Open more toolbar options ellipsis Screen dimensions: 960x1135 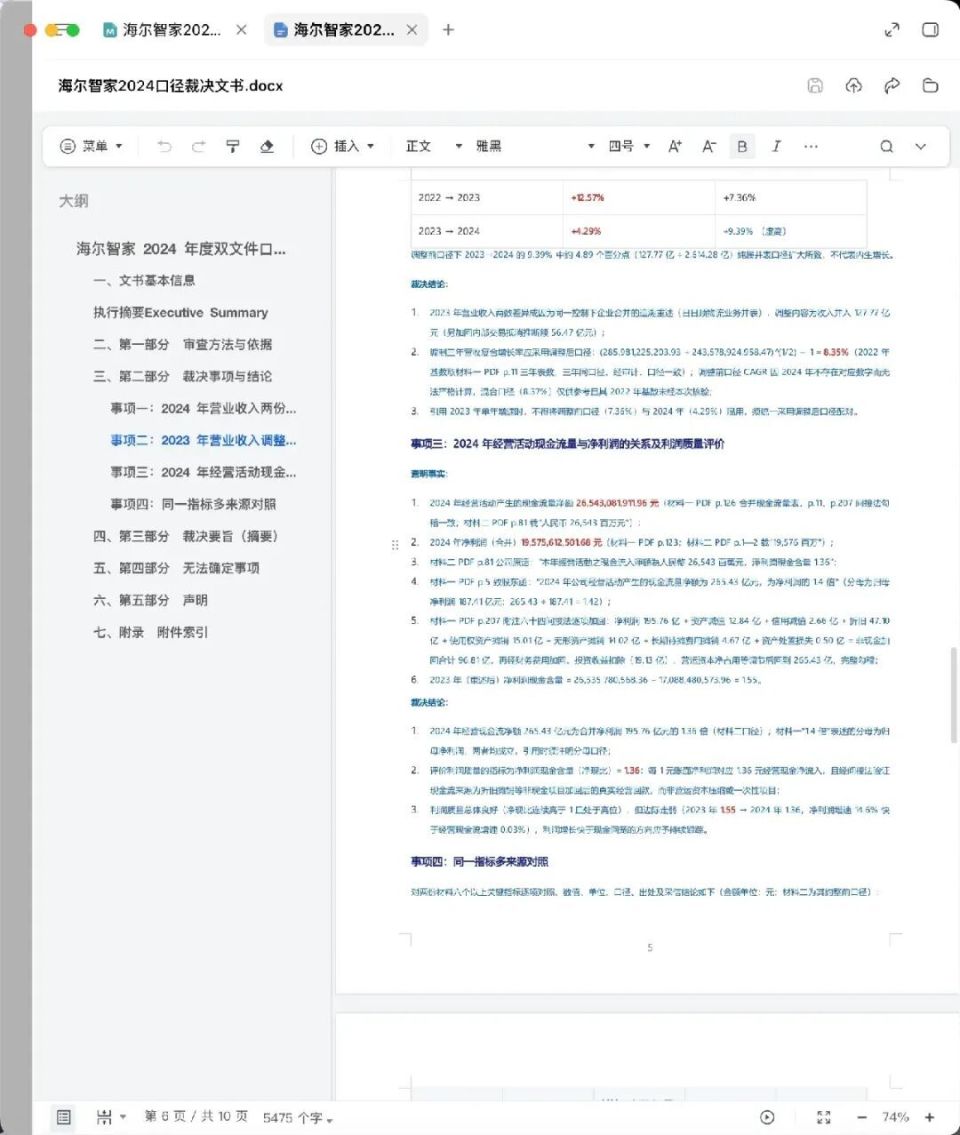click(x=811, y=146)
